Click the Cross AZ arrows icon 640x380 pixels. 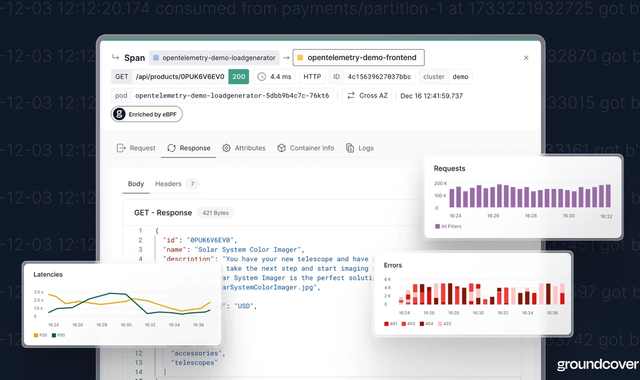351,96
